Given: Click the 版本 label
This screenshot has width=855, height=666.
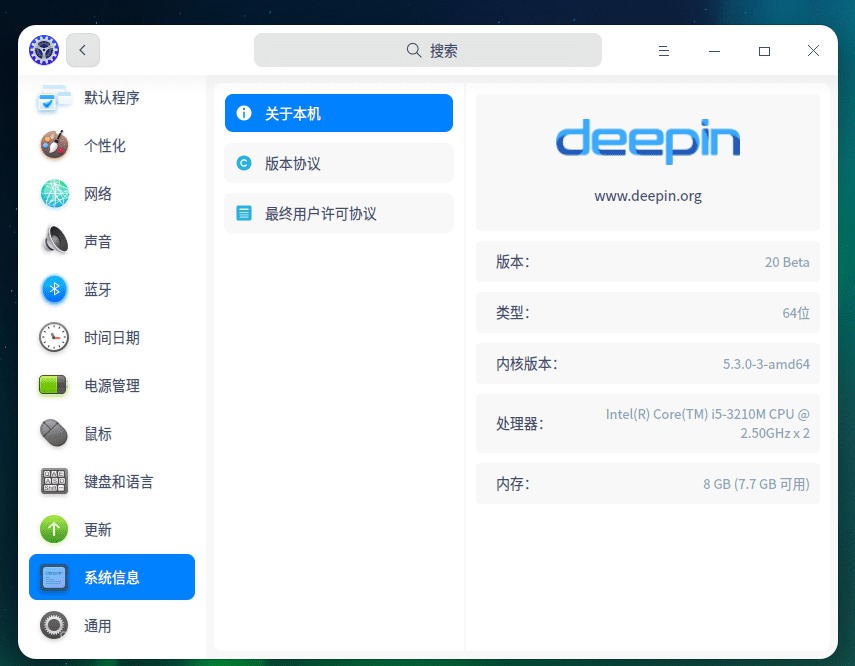Looking at the screenshot, I should 513,262.
